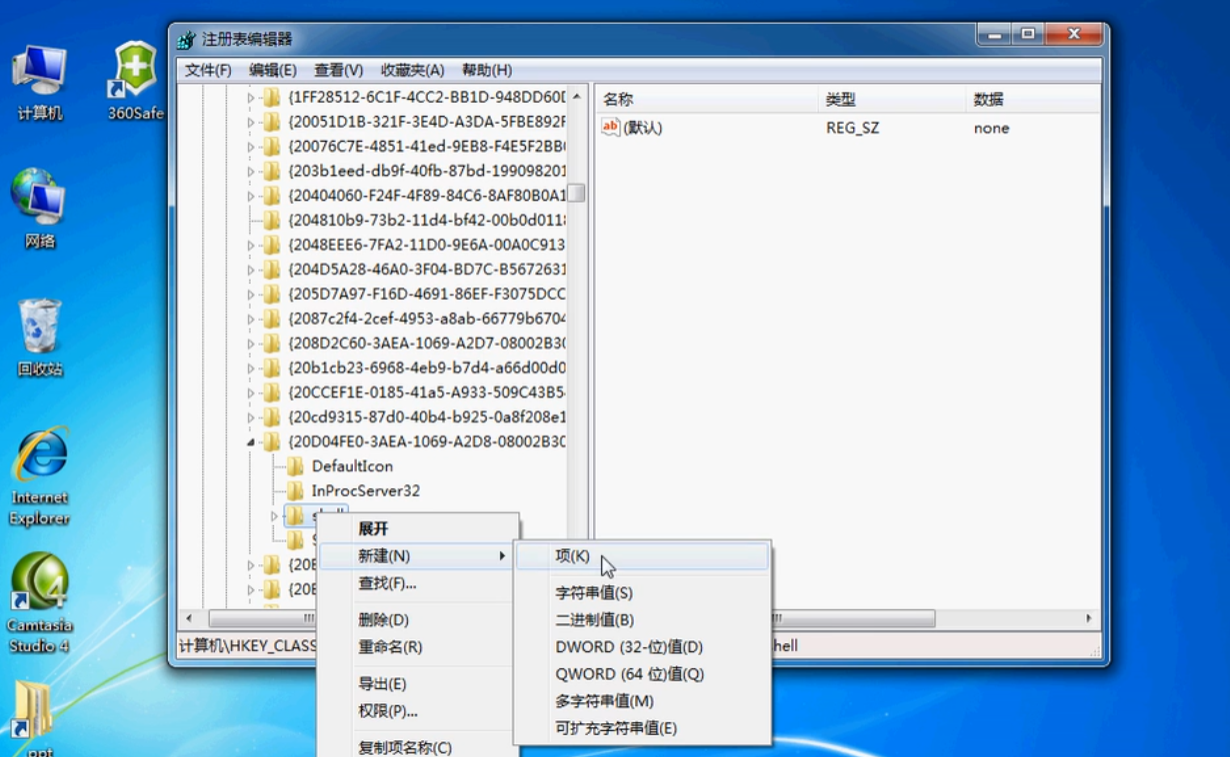Click folder icon of {20D04FE0-3AEA-1069 key

click(271, 442)
